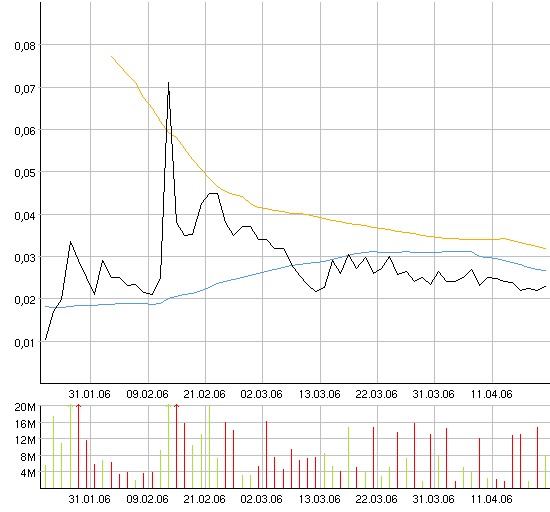The width and height of the screenshot is (550, 512).
Task: Click the red volume bar after 02.03.06
Action: [267, 454]
